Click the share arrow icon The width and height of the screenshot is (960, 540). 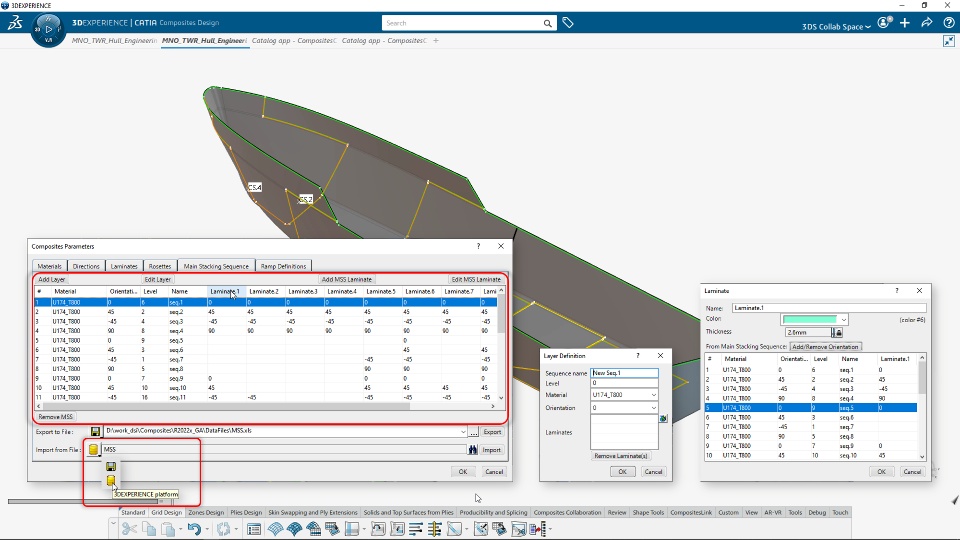click(927, 23)
